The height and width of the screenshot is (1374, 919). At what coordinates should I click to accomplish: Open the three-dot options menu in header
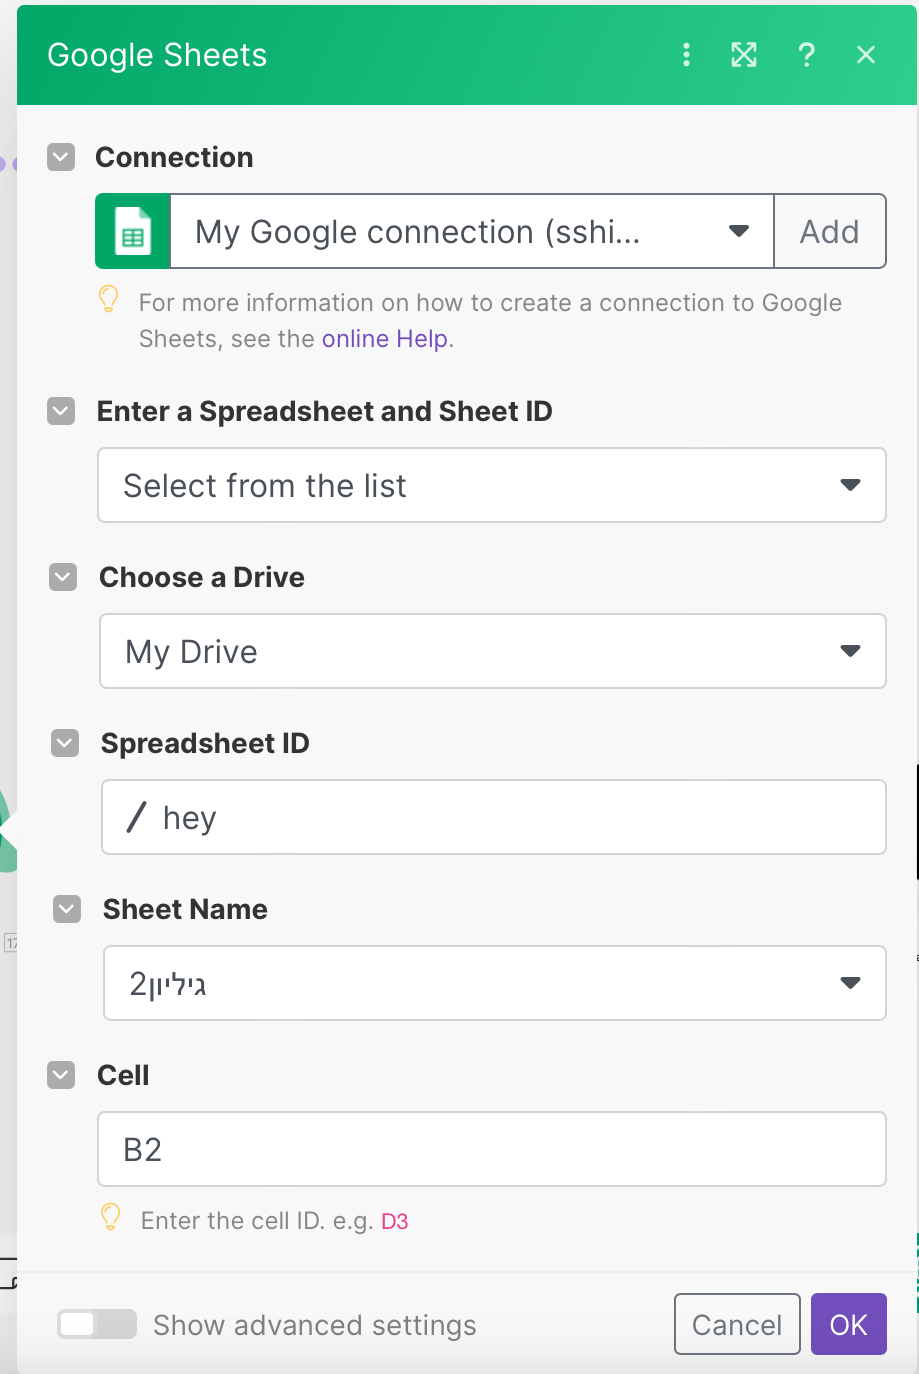point(686,55)
